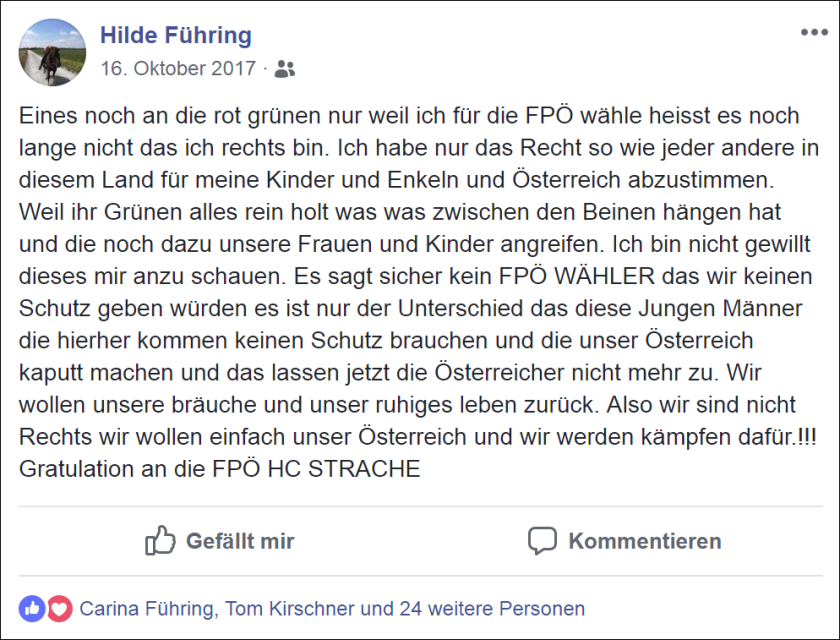The height and width of the screenshot is (640, 840).
Task: Click the thumbs-up icon beside Gefällt mir
Action: 160,541
